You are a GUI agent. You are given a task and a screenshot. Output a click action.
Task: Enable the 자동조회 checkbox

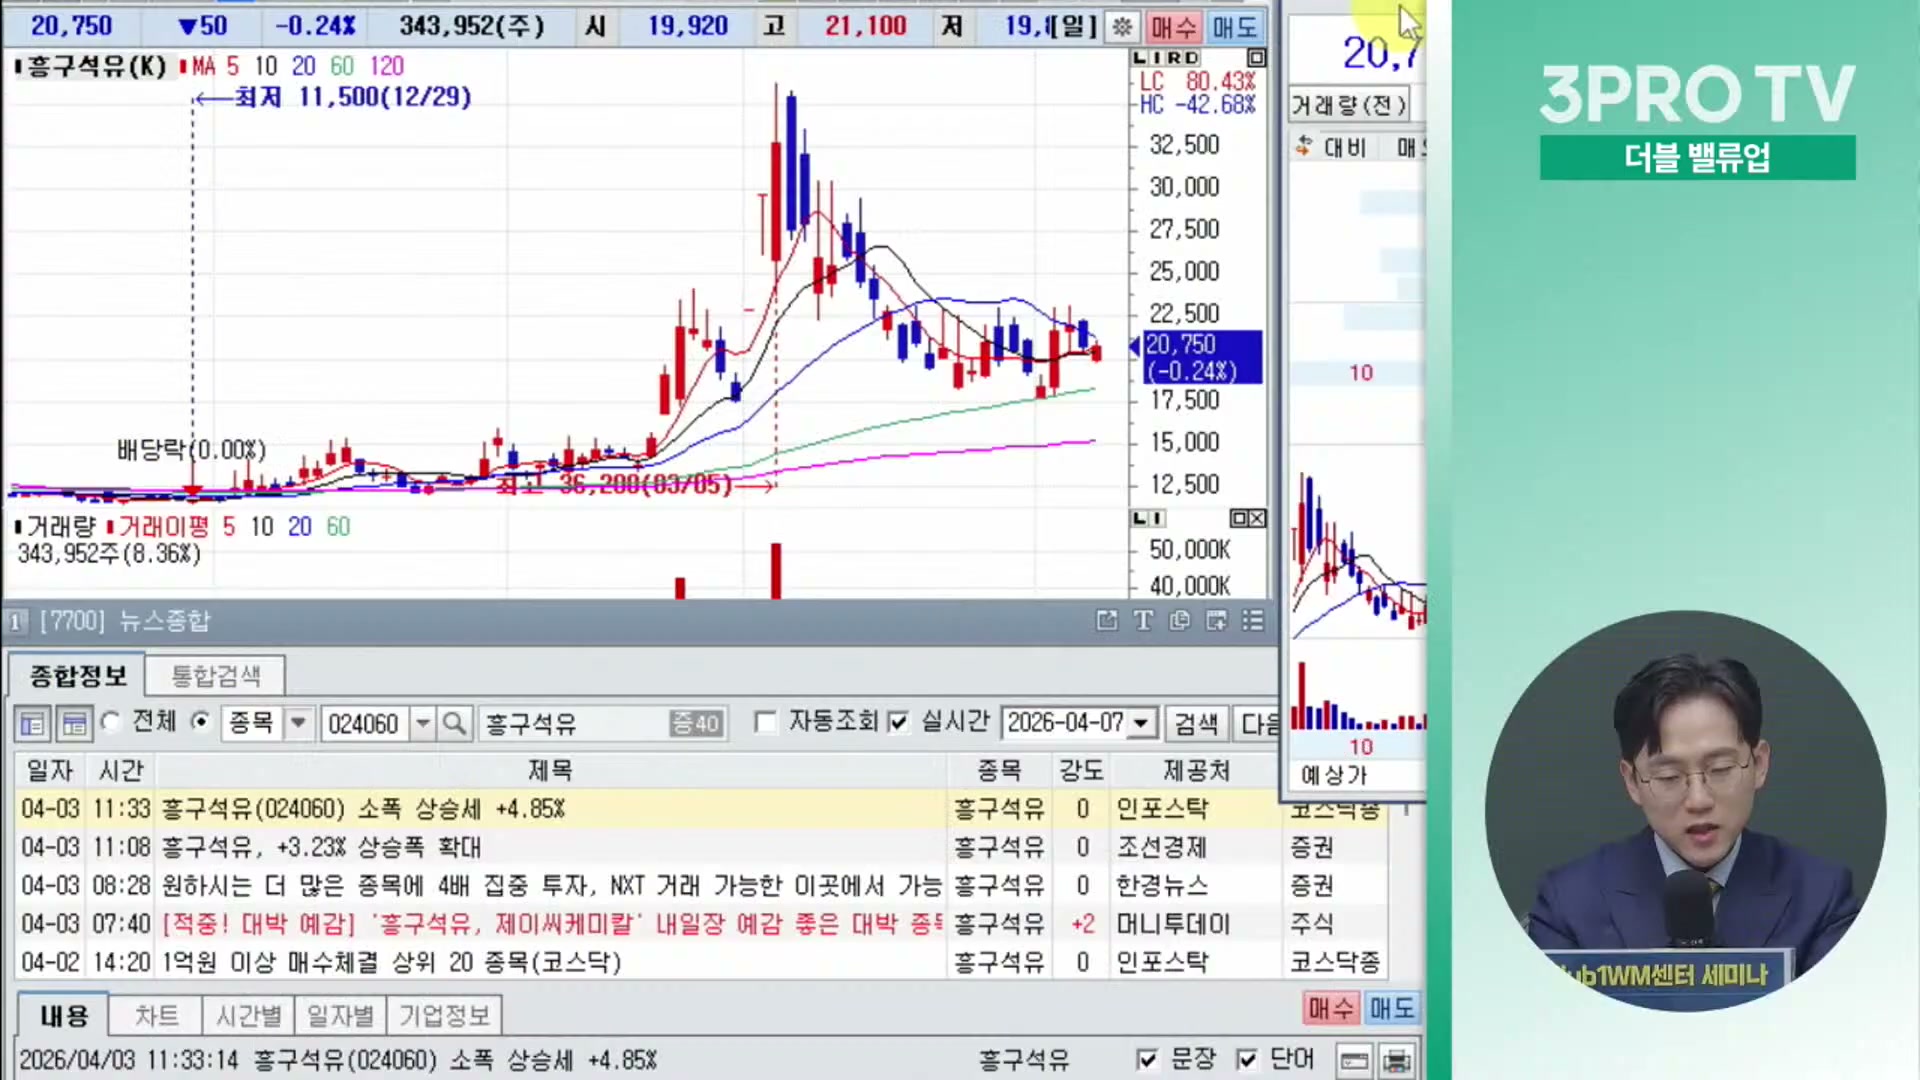[766, 722]
